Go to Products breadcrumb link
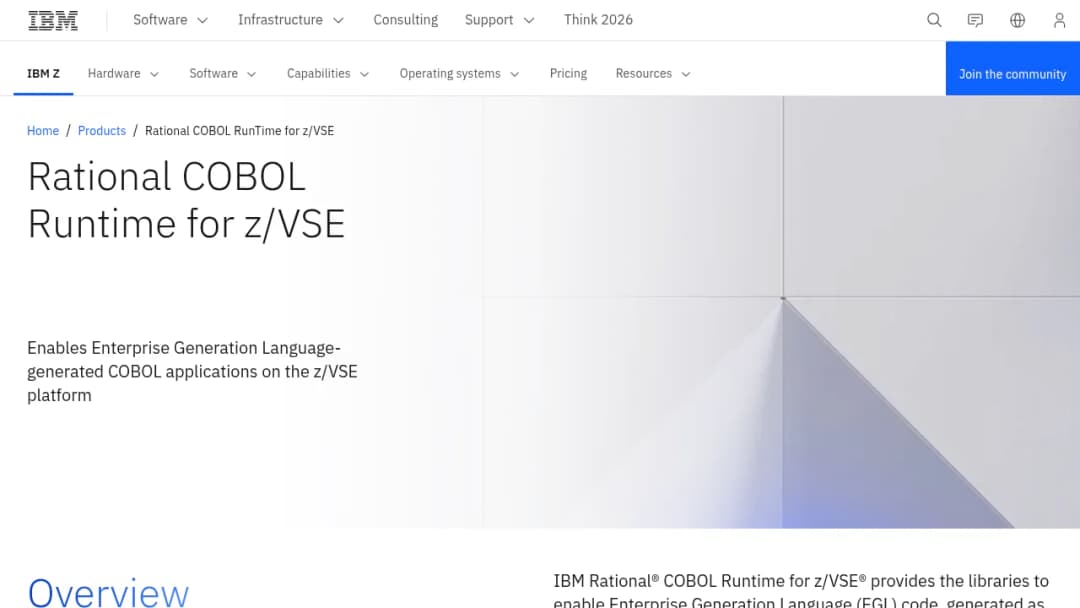This screenshot has width=1080, height=608. (x=102, y=131)
